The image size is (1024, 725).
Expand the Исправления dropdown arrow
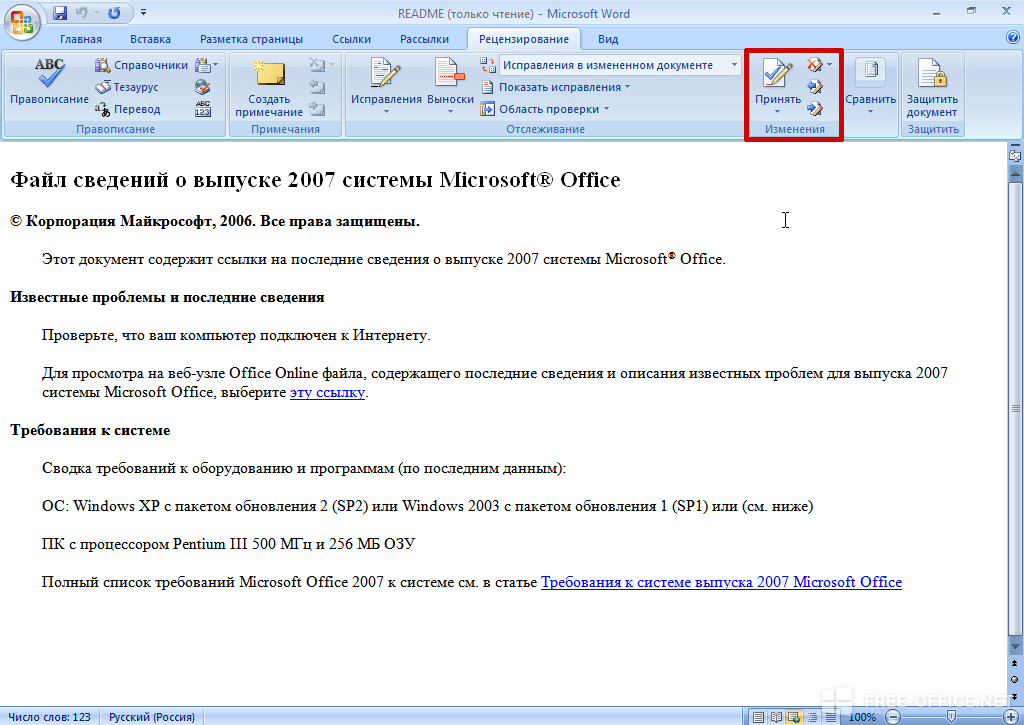386,112
